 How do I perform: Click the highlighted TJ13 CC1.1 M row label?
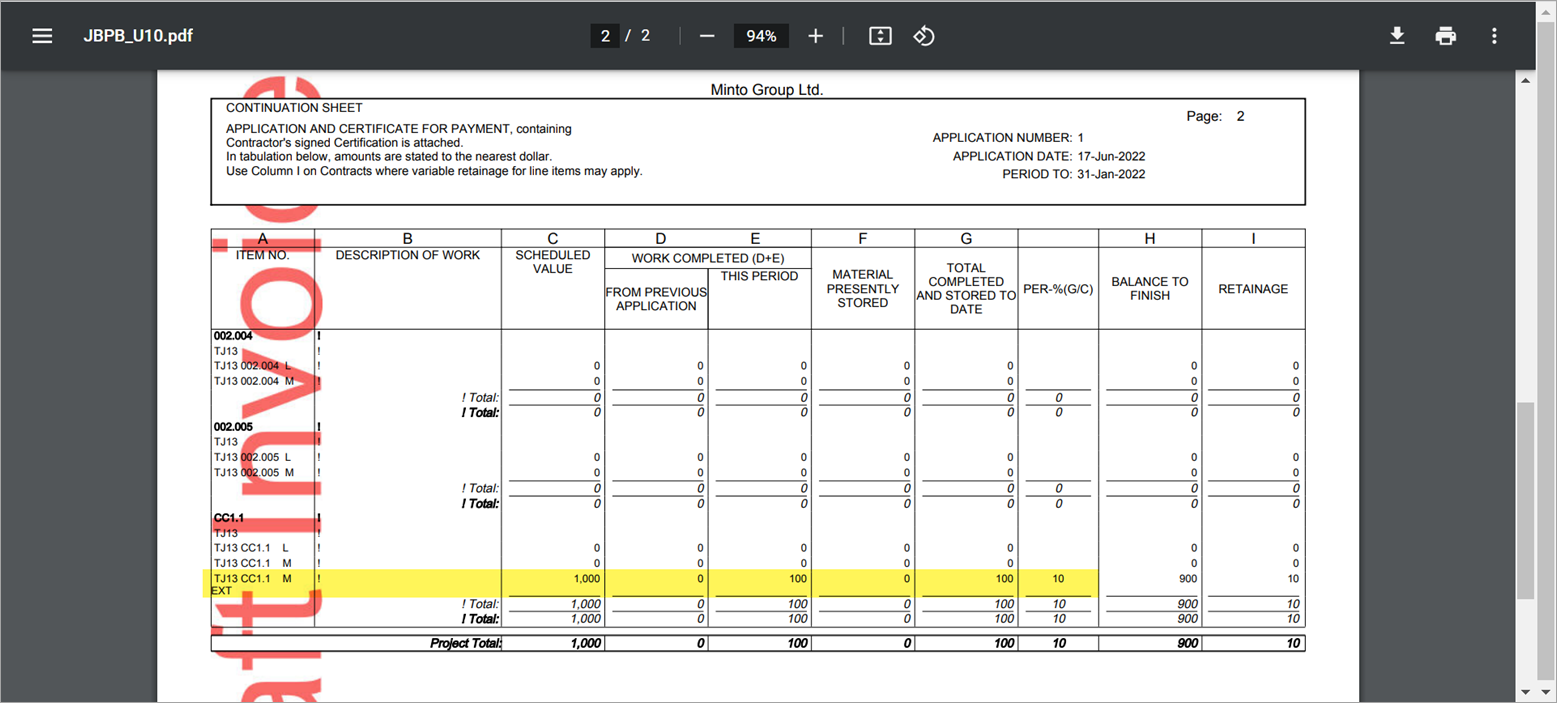click(253, 578)
